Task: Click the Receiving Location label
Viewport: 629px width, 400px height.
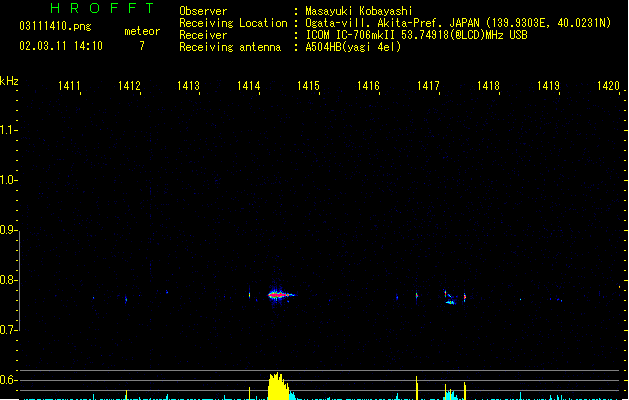Action: (233, 23)
